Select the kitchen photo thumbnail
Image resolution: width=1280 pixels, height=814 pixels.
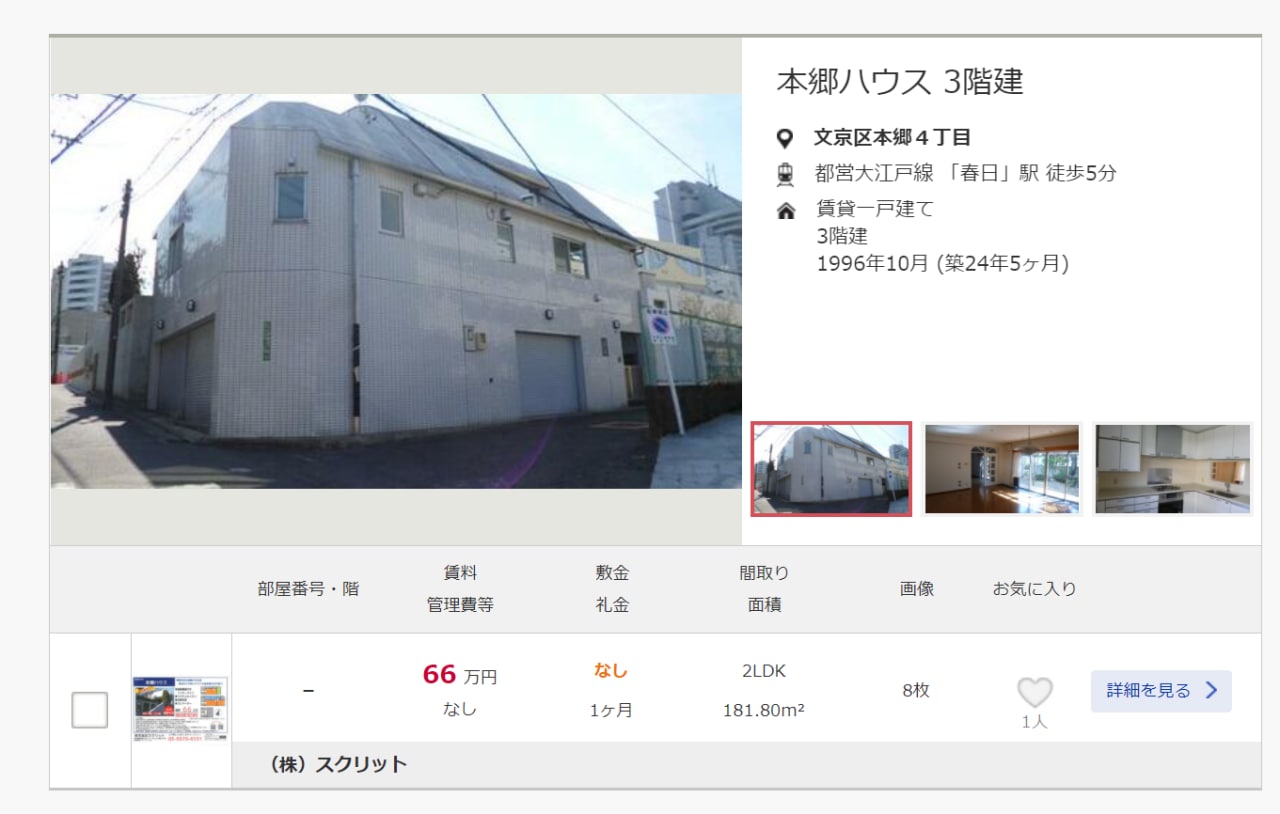click(1172, 469)
